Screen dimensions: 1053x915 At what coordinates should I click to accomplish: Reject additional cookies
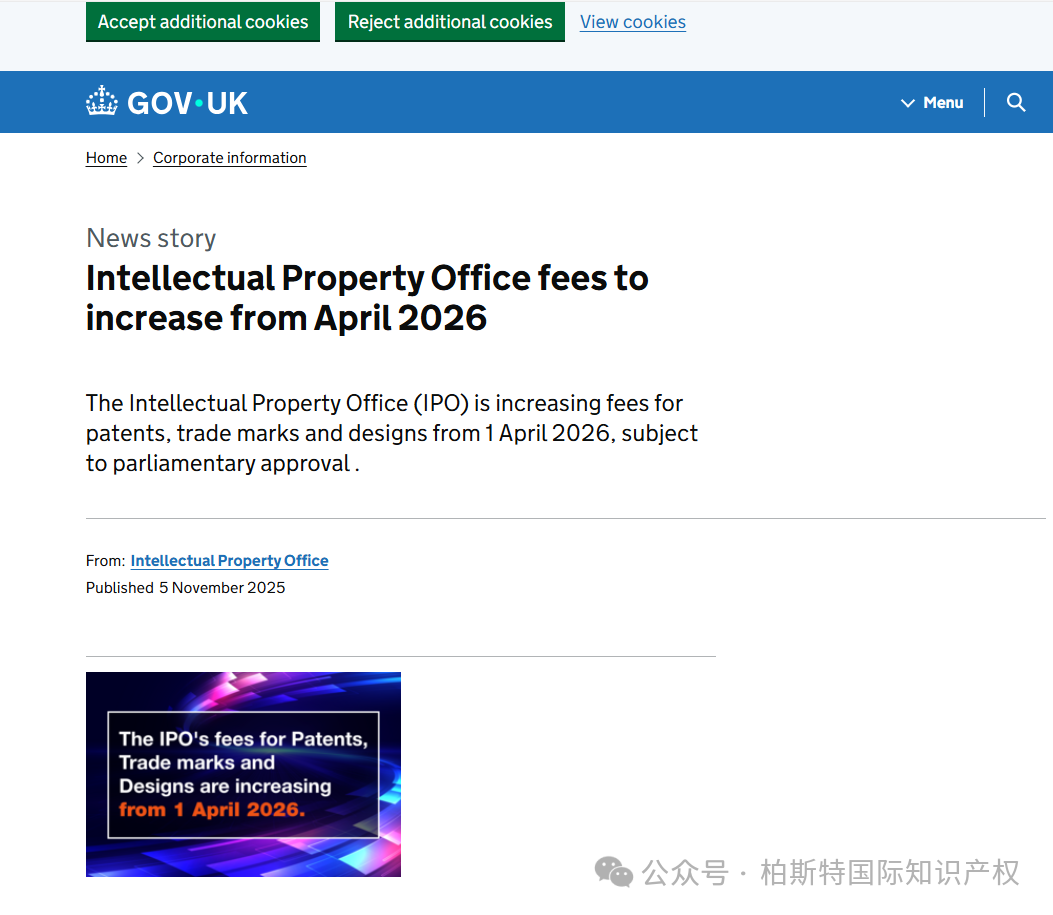tap(450, 22)
